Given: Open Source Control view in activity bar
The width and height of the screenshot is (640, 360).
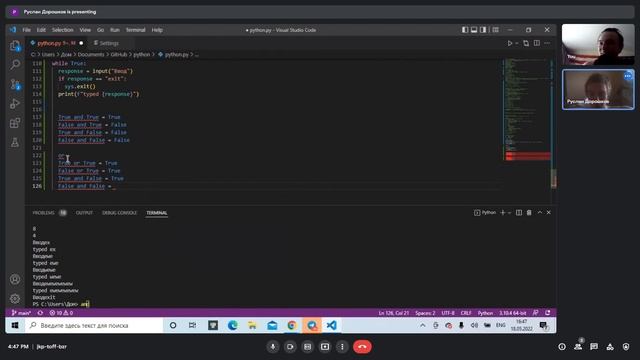Looking at the screenshot, I should click(15, 84).
